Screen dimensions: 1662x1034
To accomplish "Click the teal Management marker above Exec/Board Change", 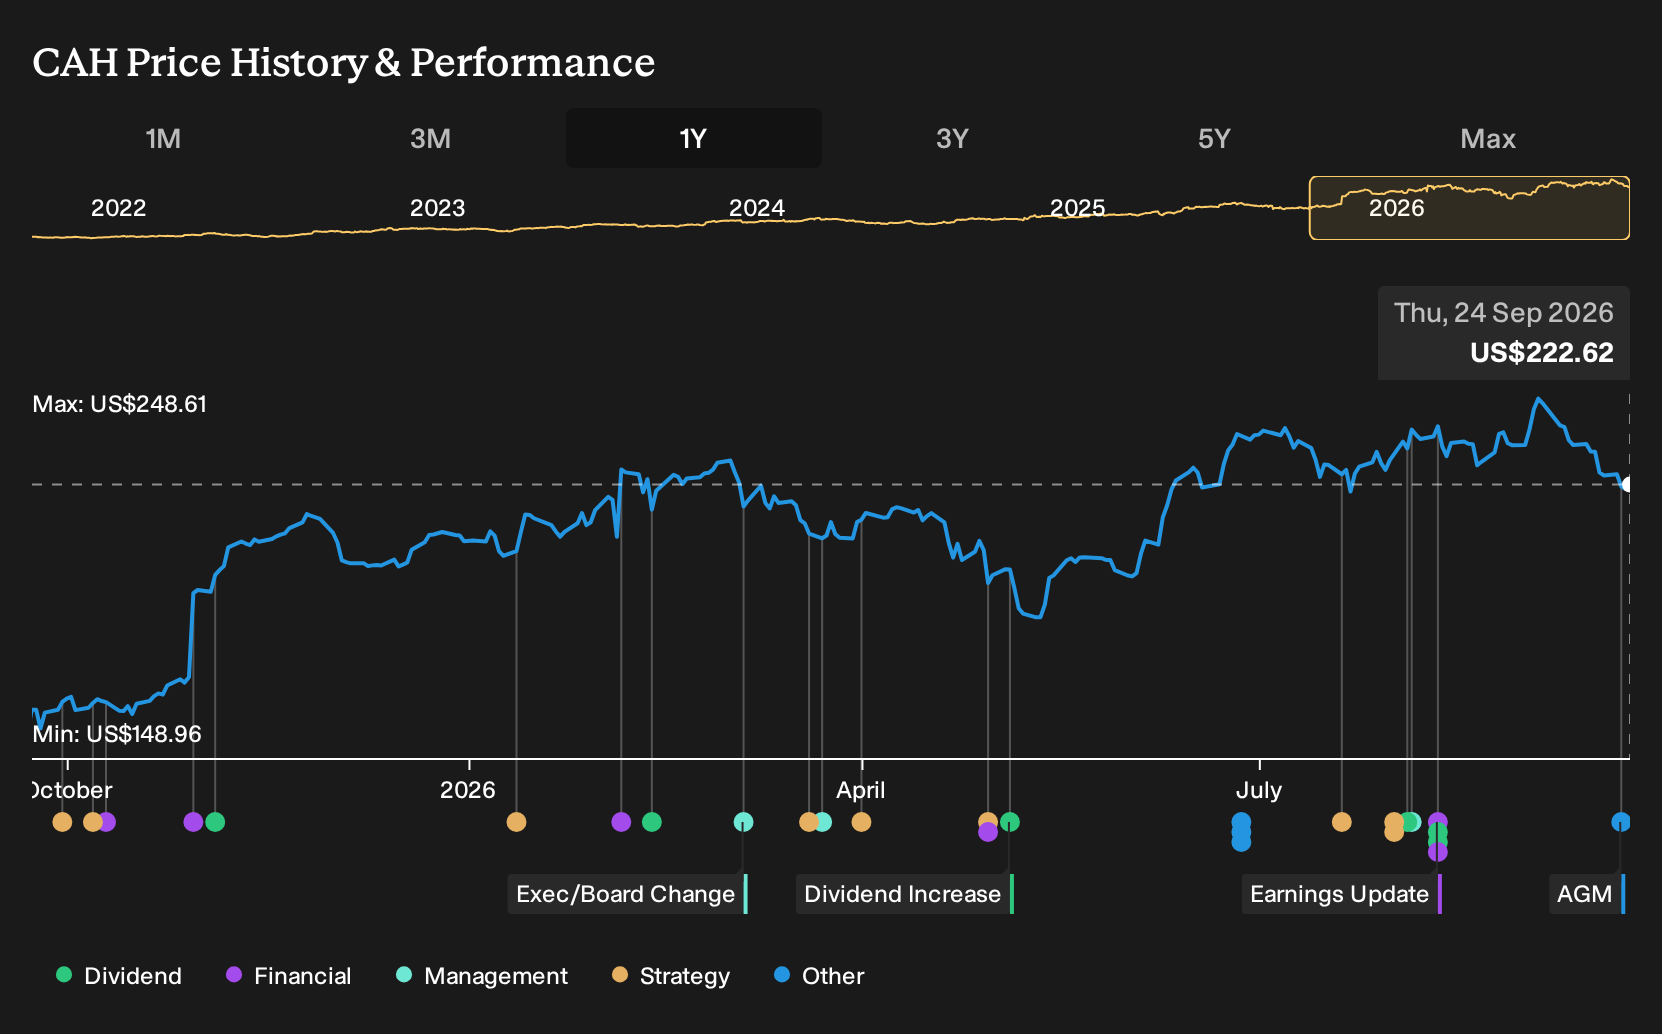I will 743,822.
